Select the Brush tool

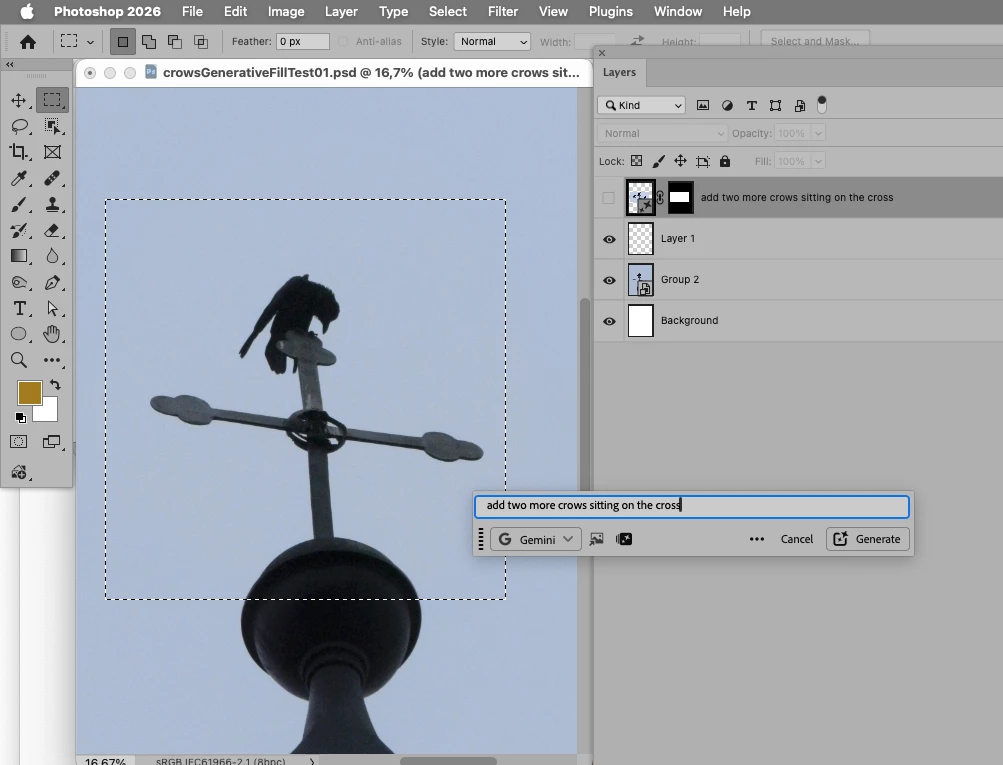click(19, 205)
